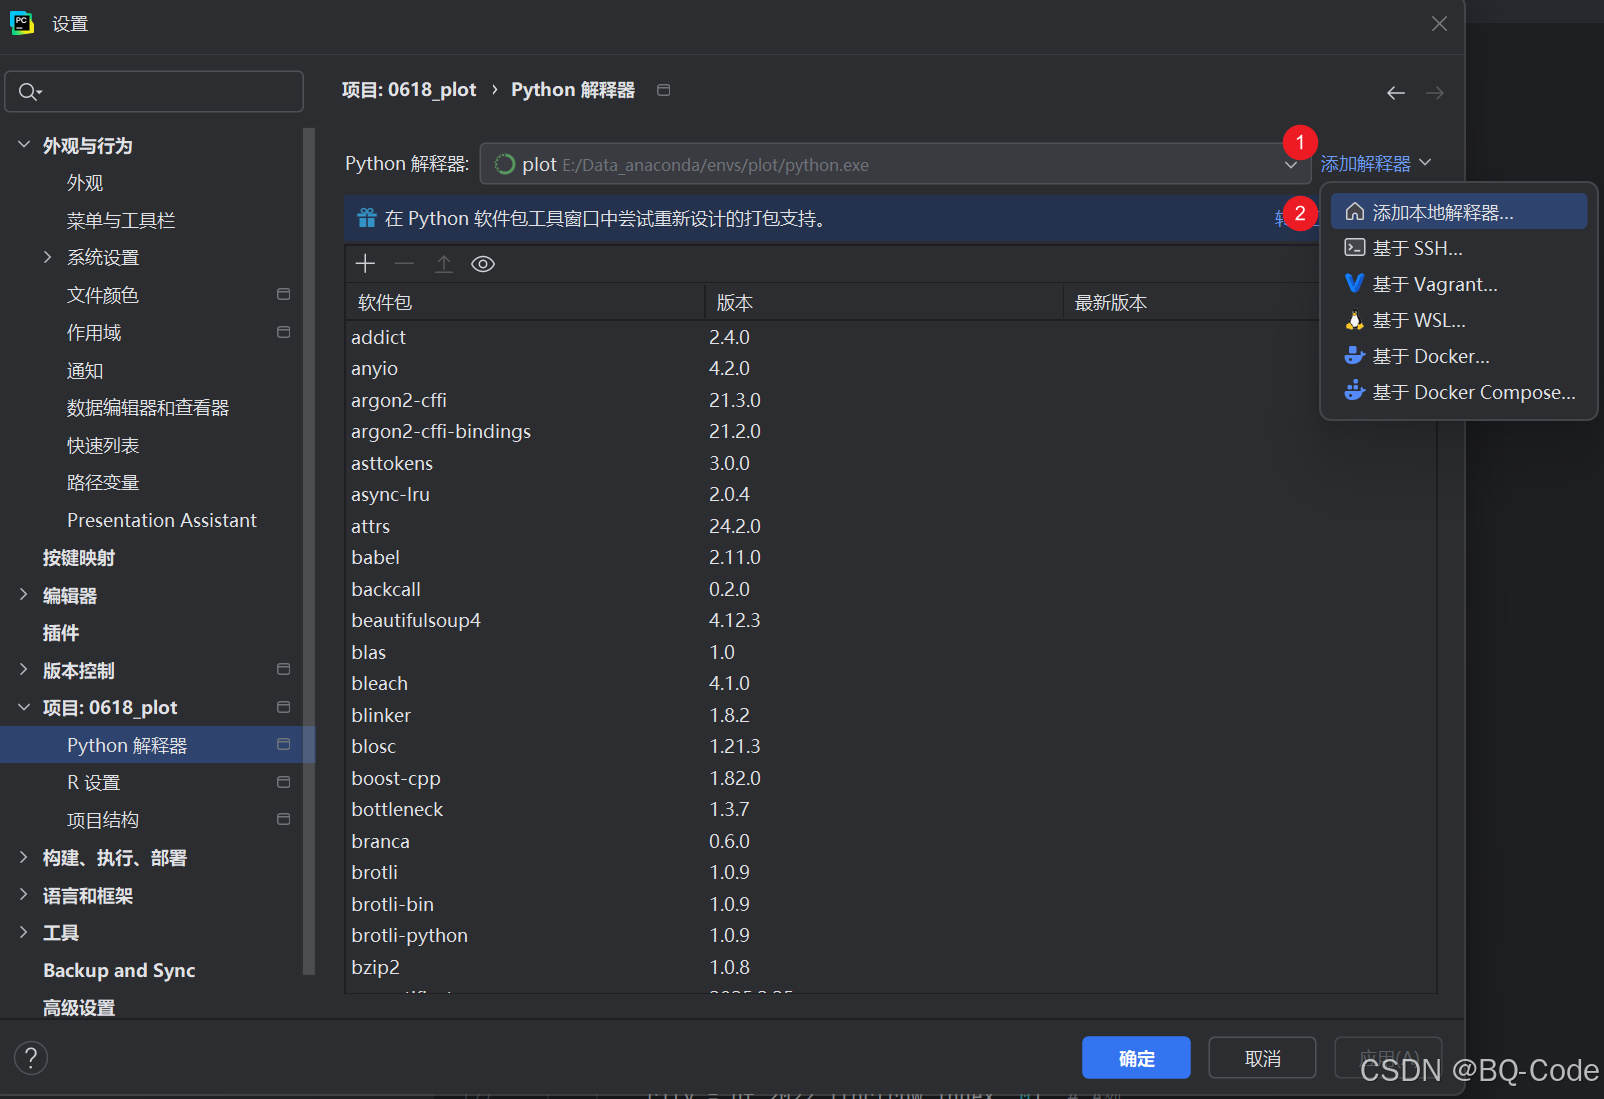The width and height of the screenshot is (1604, 1099).
Task: Click the plus icon to install a package
Action: click(x=365, y=263)
